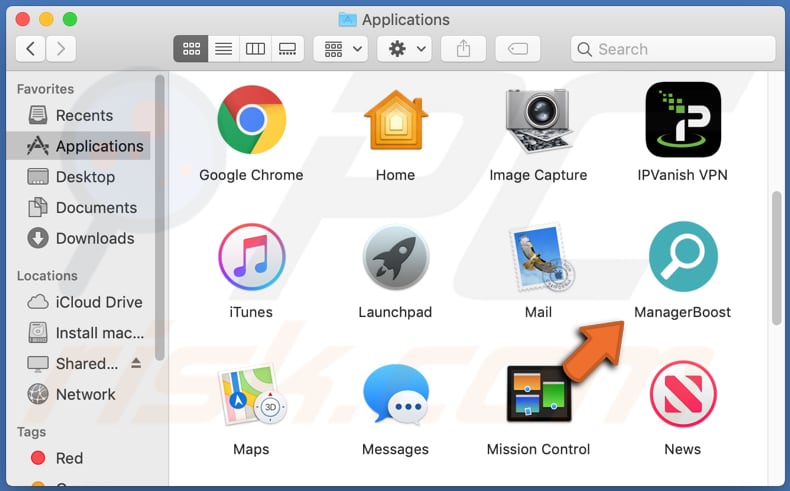This screenshot has width=790, height=491.
Task: Click the sidebar scrollbar
Action: pos(160,218)
